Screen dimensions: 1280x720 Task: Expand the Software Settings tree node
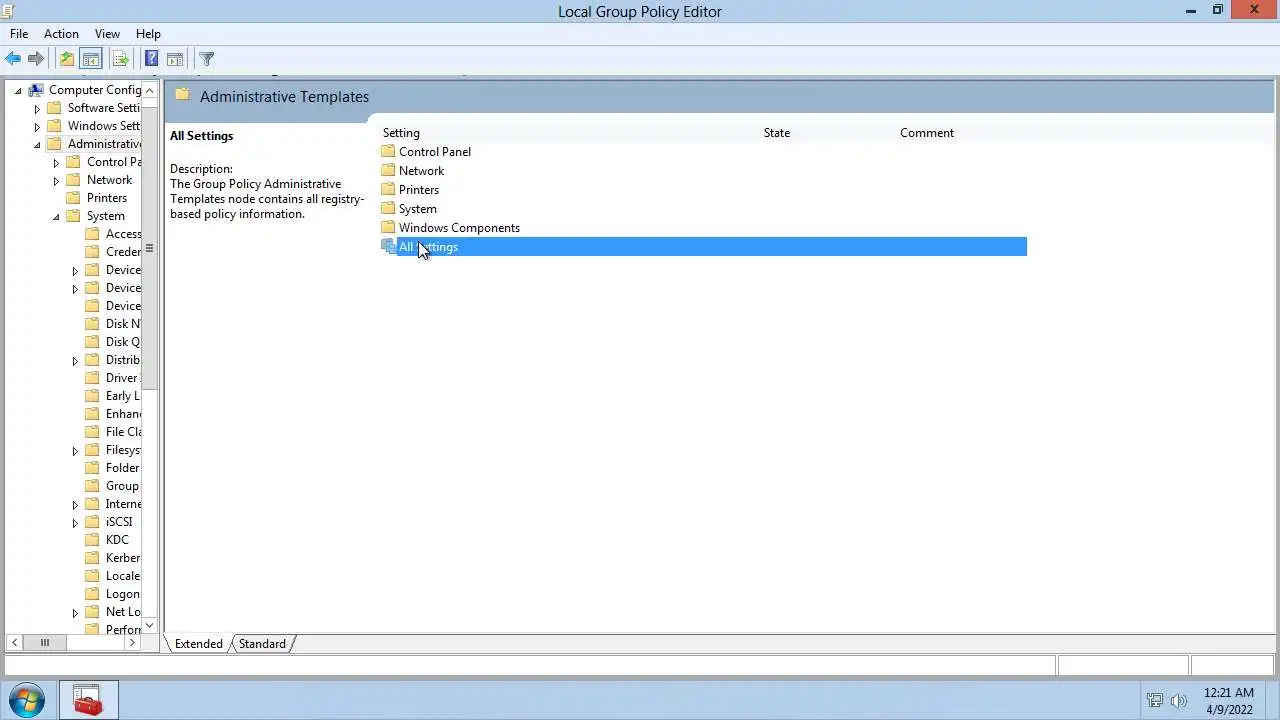click(x=37, y=108)
